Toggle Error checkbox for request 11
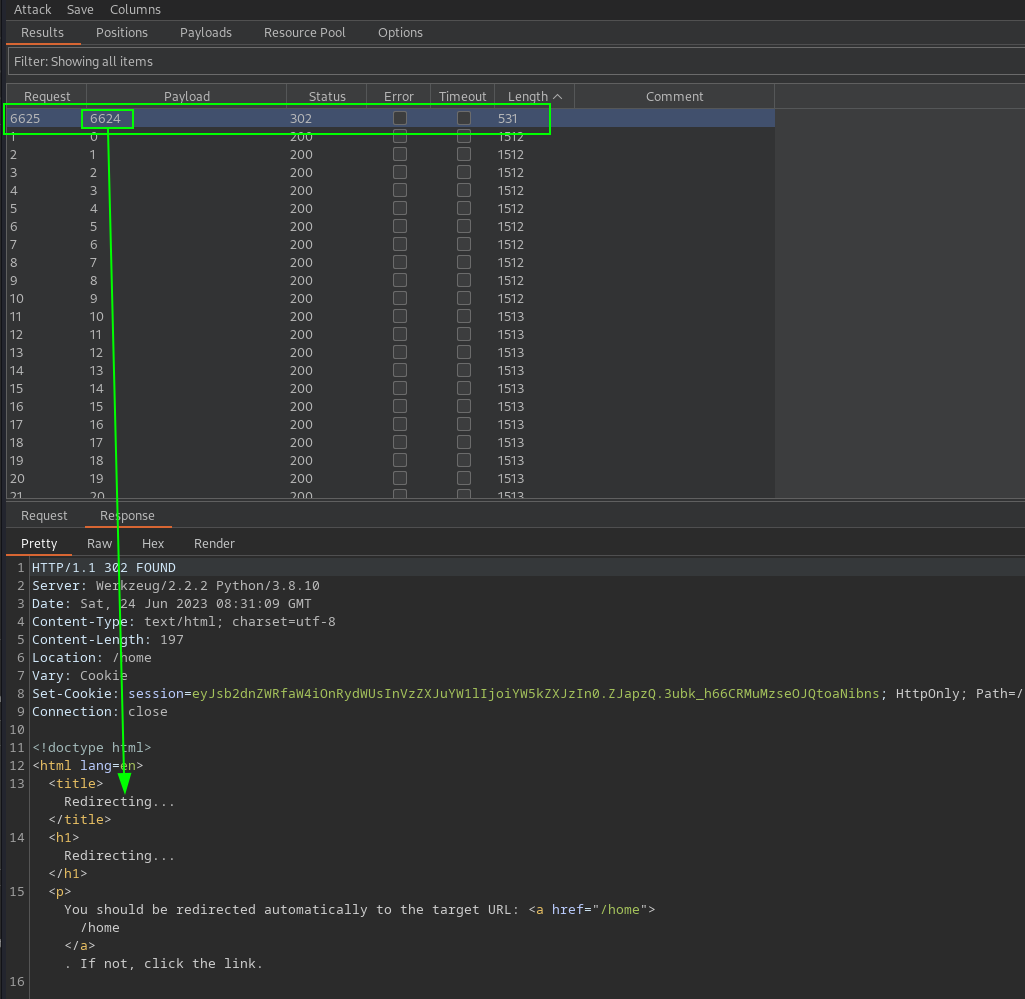This screenshot has width=1025, height=999. (x=400, y=316)
